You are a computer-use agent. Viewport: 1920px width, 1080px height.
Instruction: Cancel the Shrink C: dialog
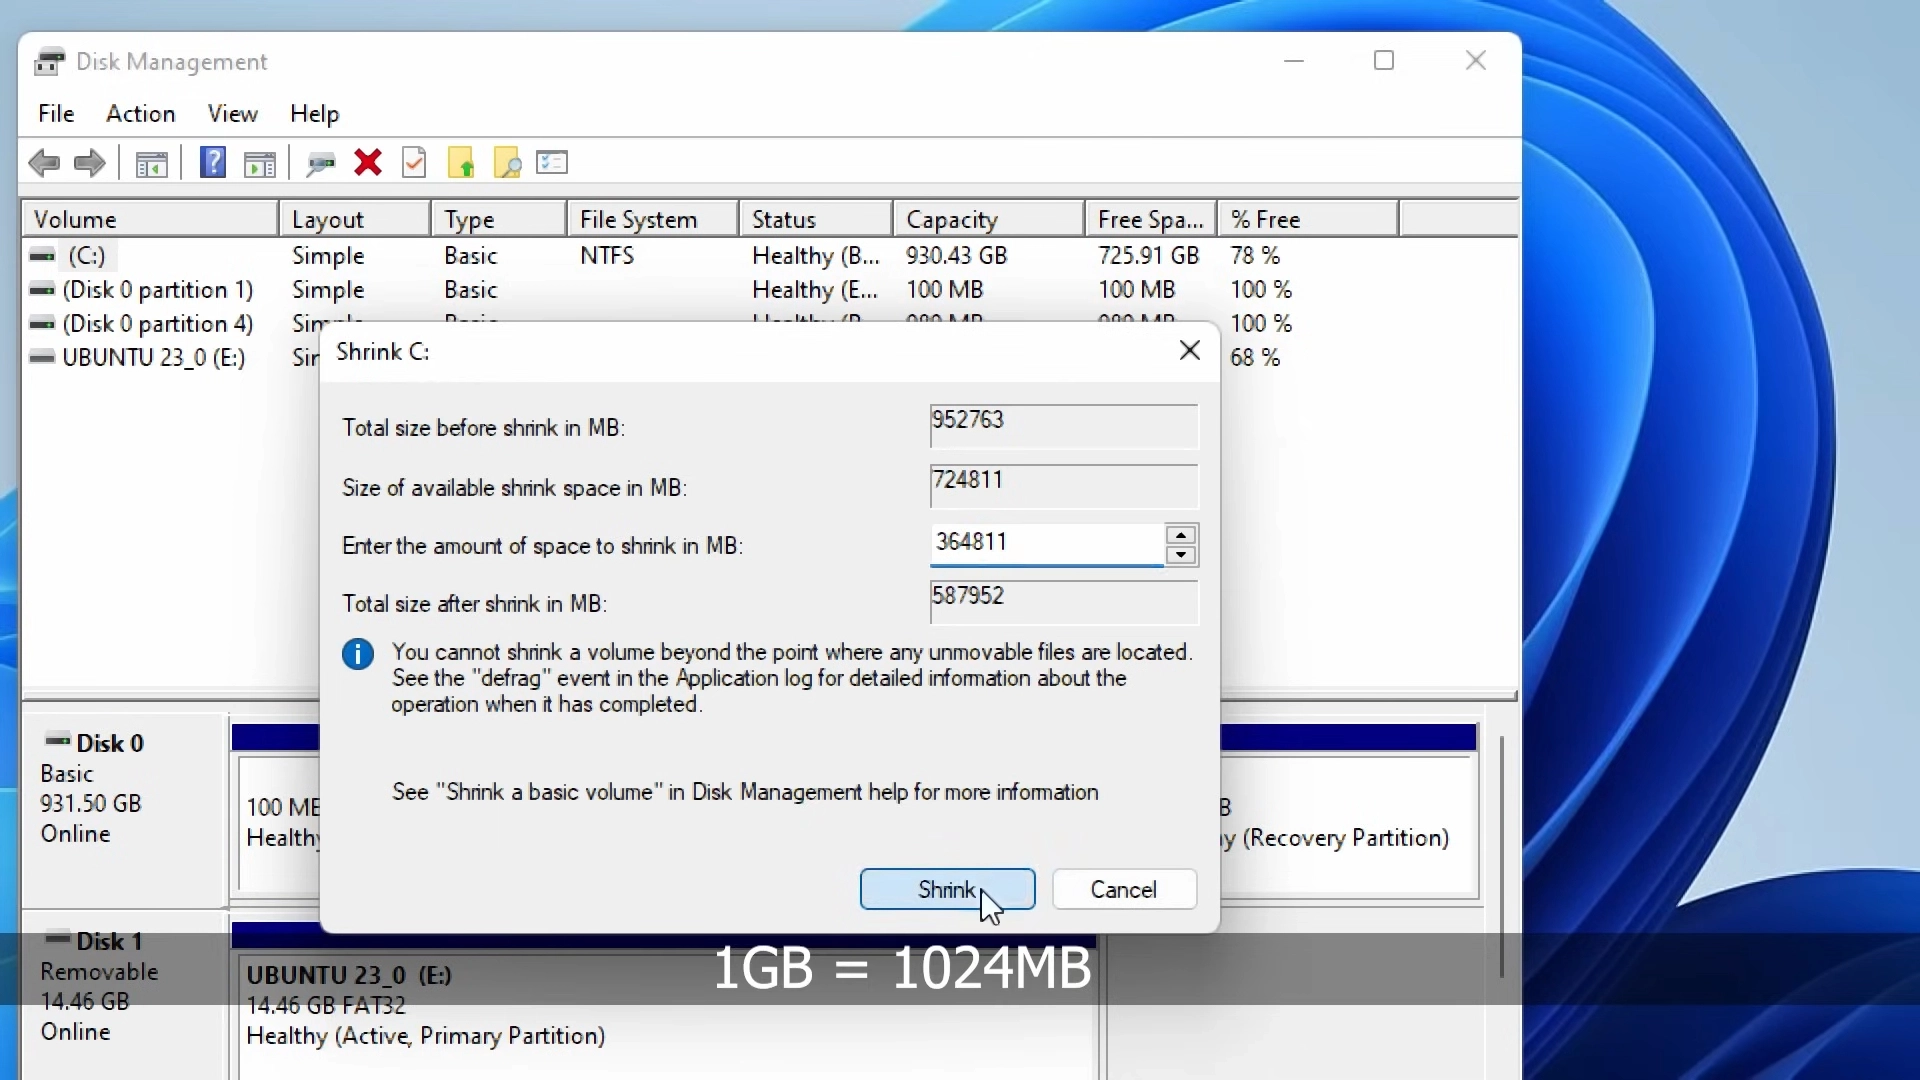coord(1125,890)
